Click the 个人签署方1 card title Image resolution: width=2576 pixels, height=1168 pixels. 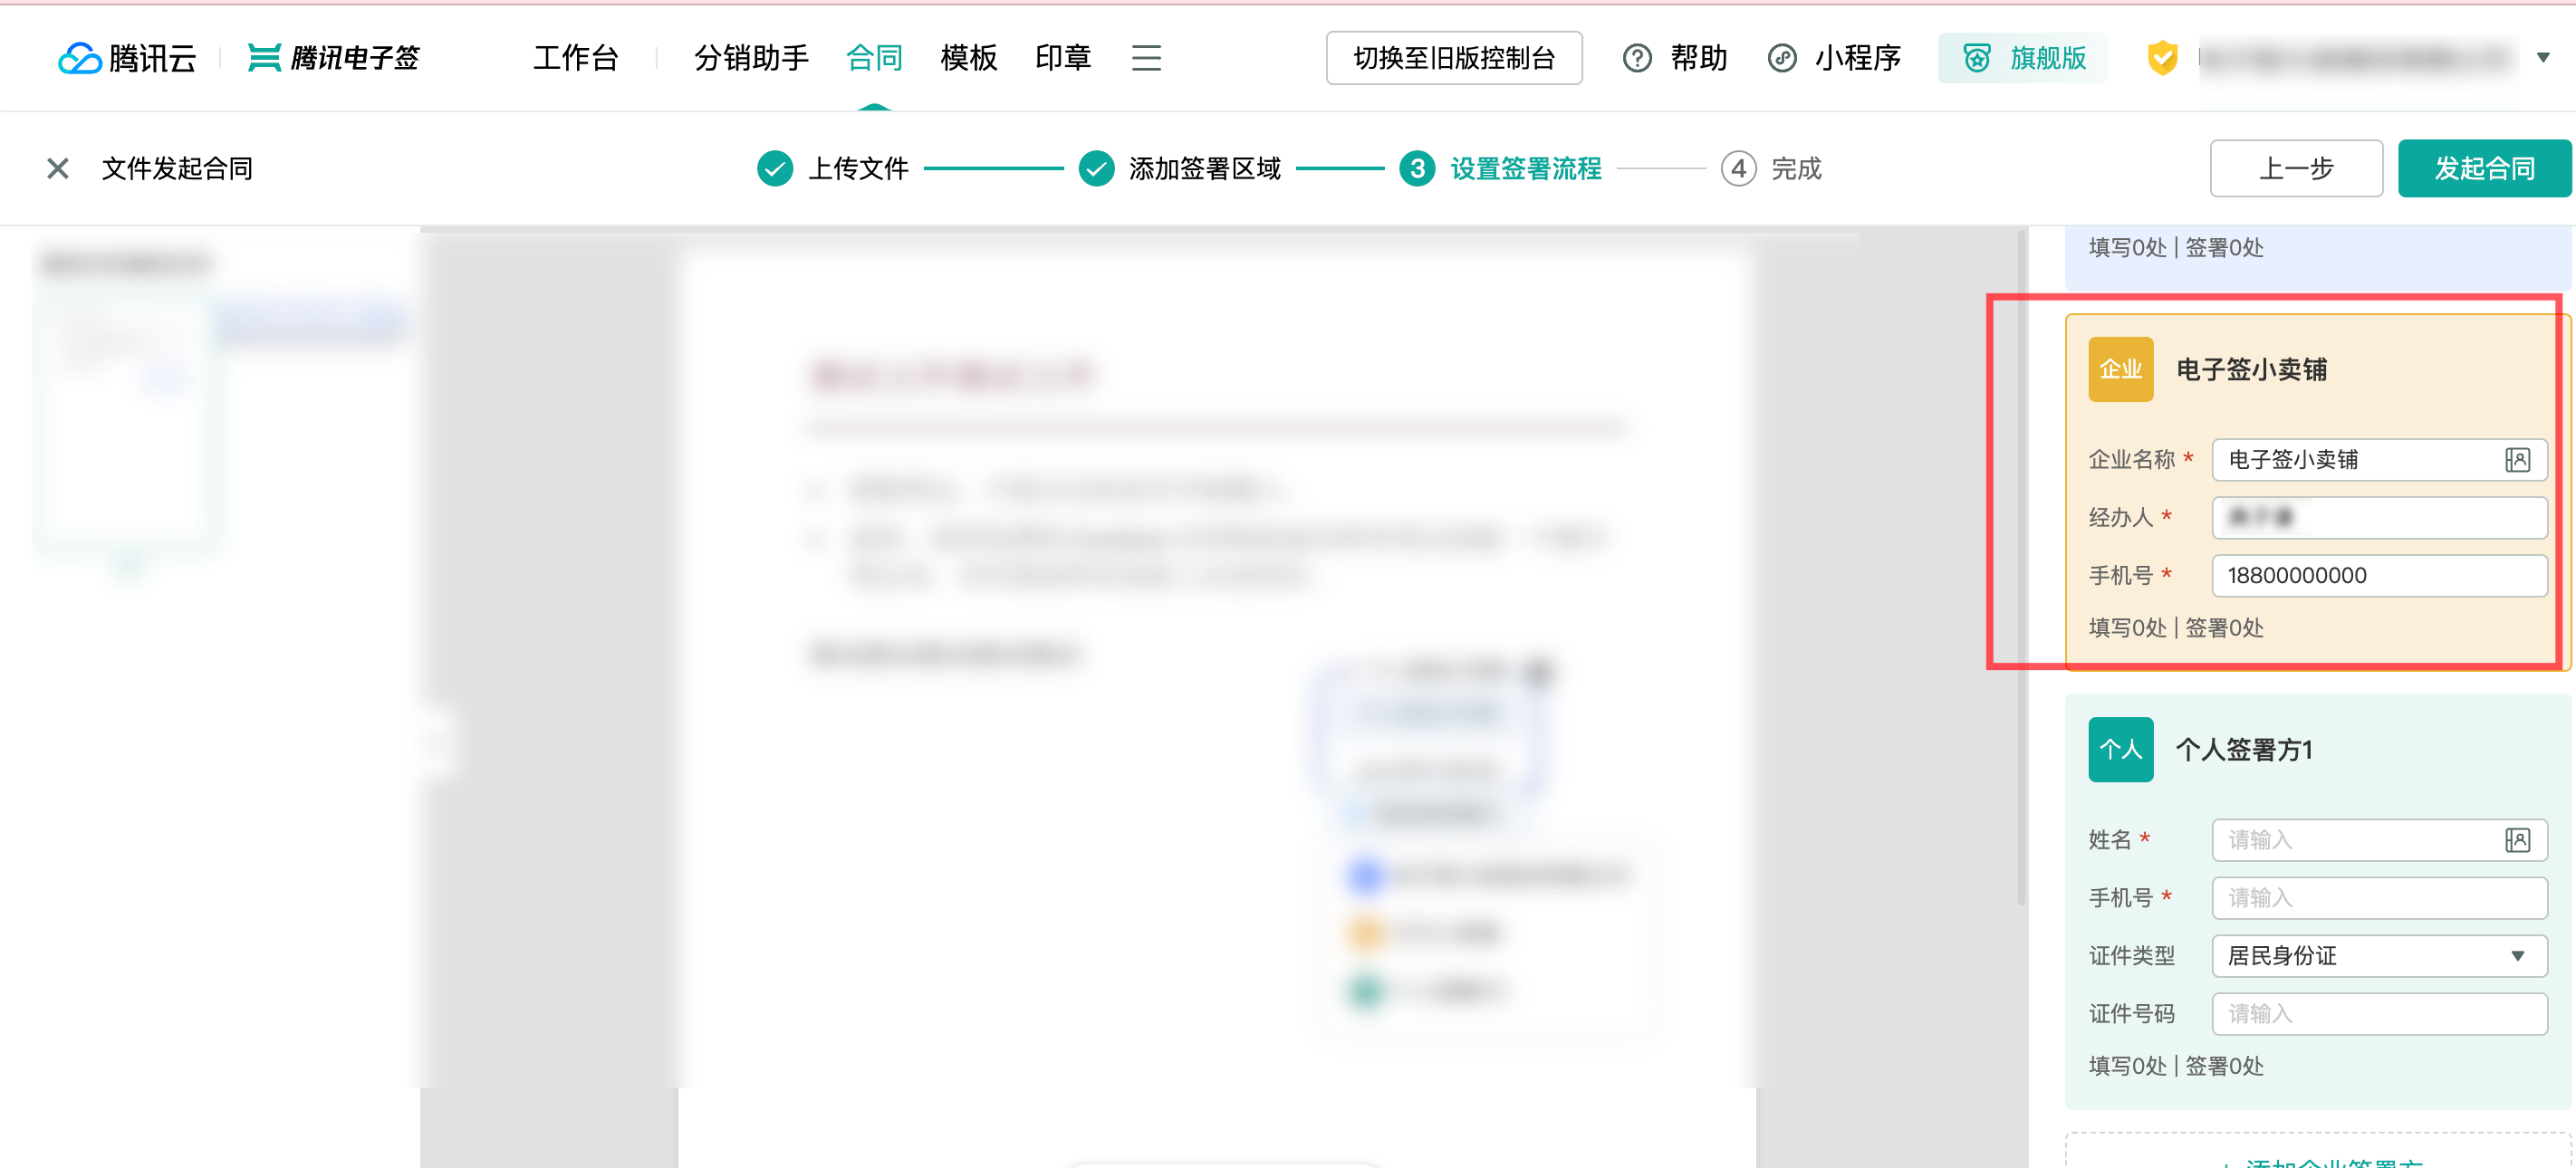(x=2245, y=749)
